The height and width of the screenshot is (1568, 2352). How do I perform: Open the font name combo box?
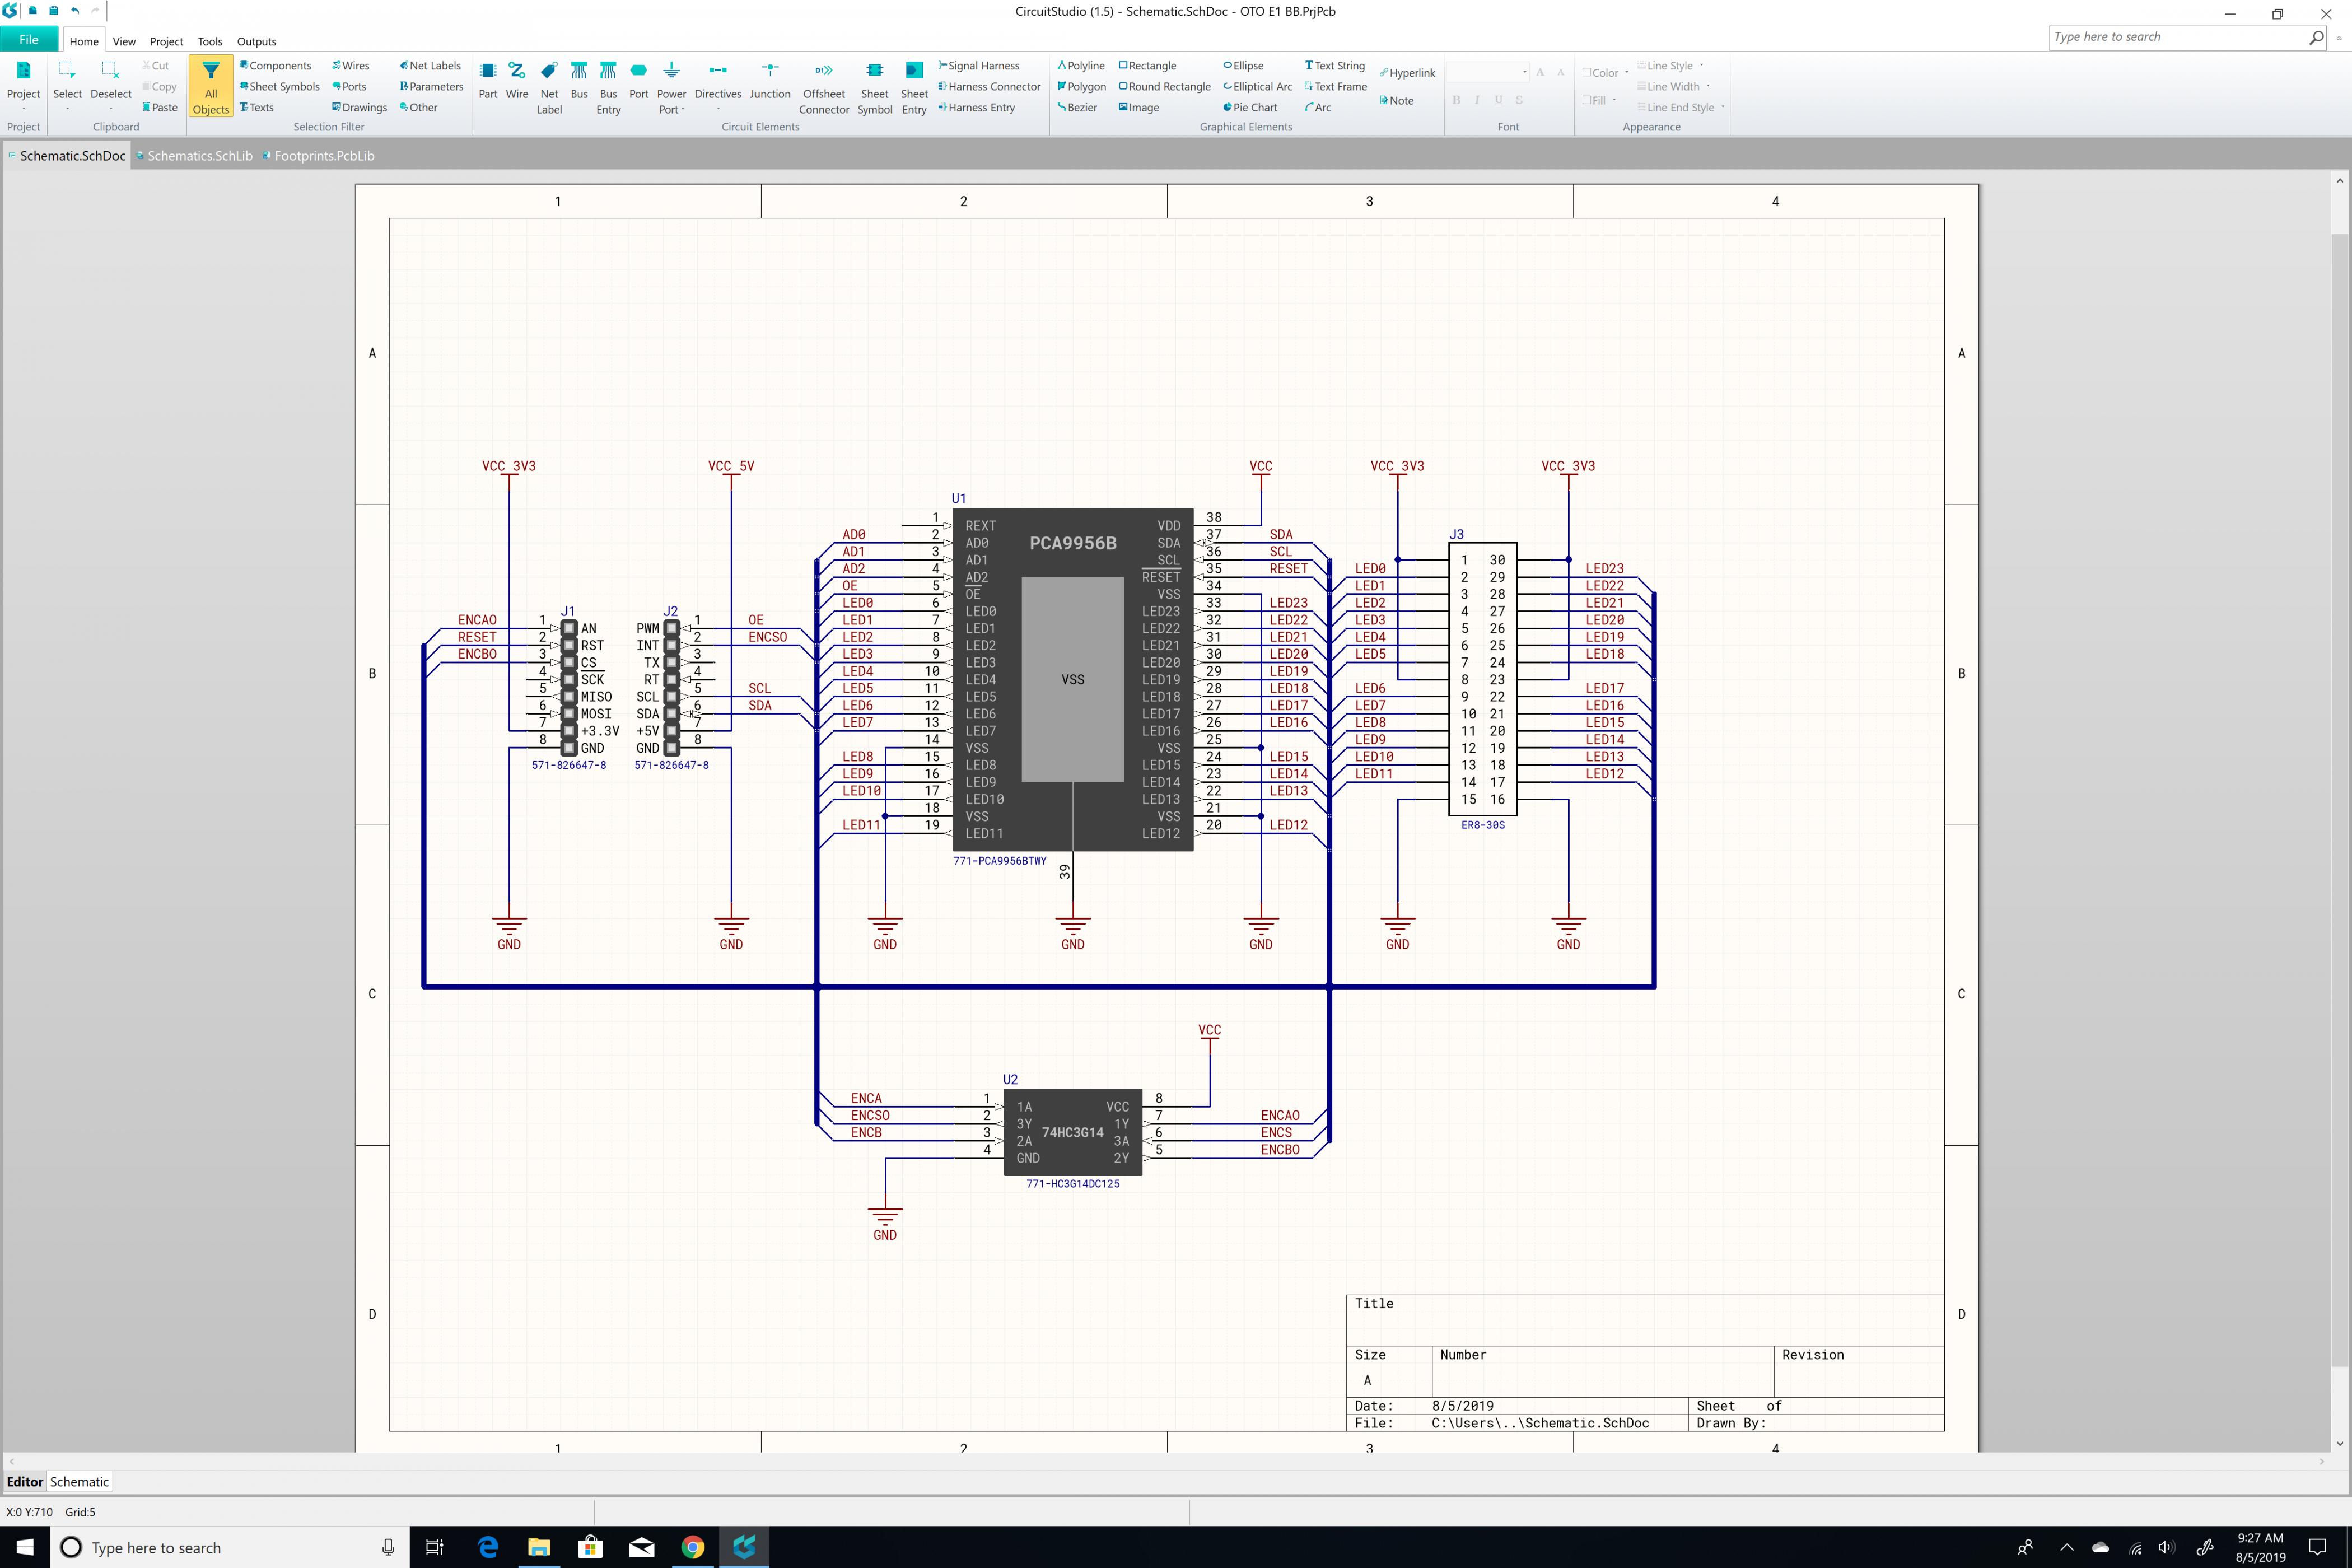(1488, 72)
